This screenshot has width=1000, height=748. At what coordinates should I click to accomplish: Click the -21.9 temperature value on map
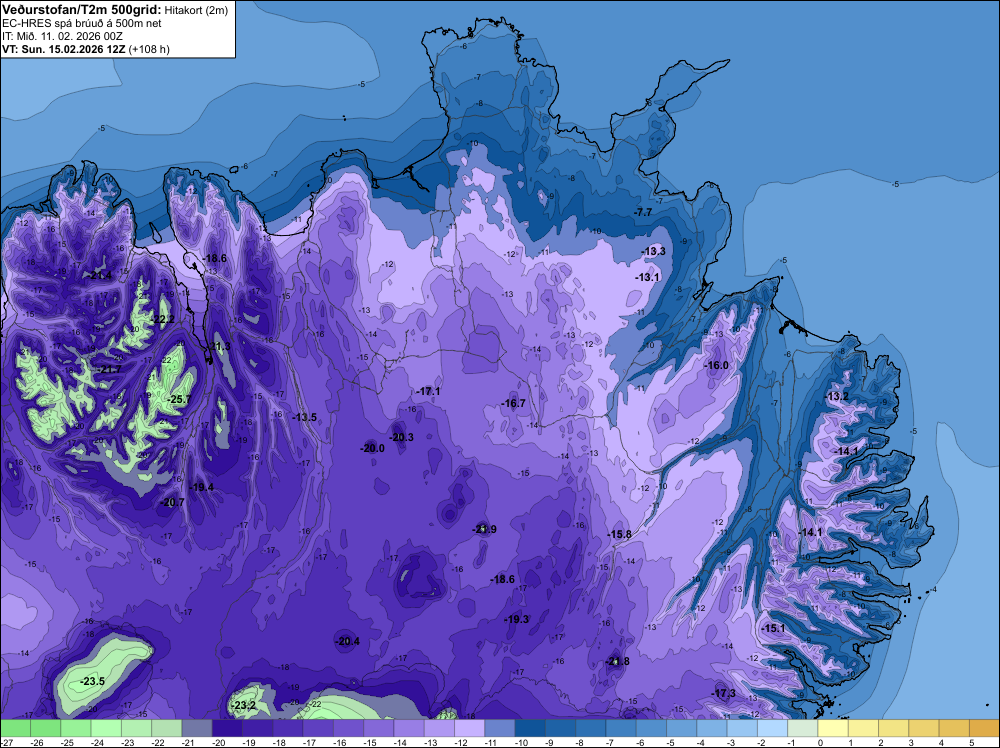pyautogui.click(x=484, y=529)
